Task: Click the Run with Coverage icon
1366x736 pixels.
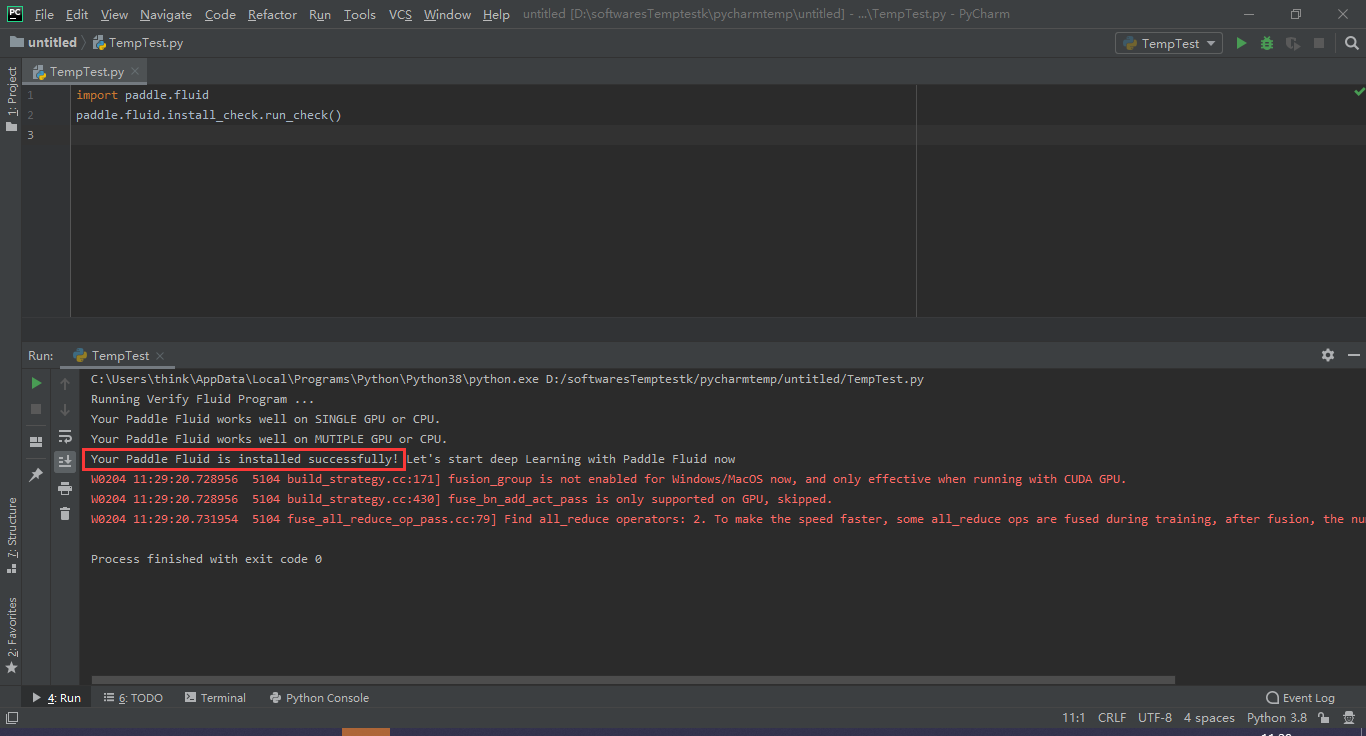Action: click(x=1293, y=43)
